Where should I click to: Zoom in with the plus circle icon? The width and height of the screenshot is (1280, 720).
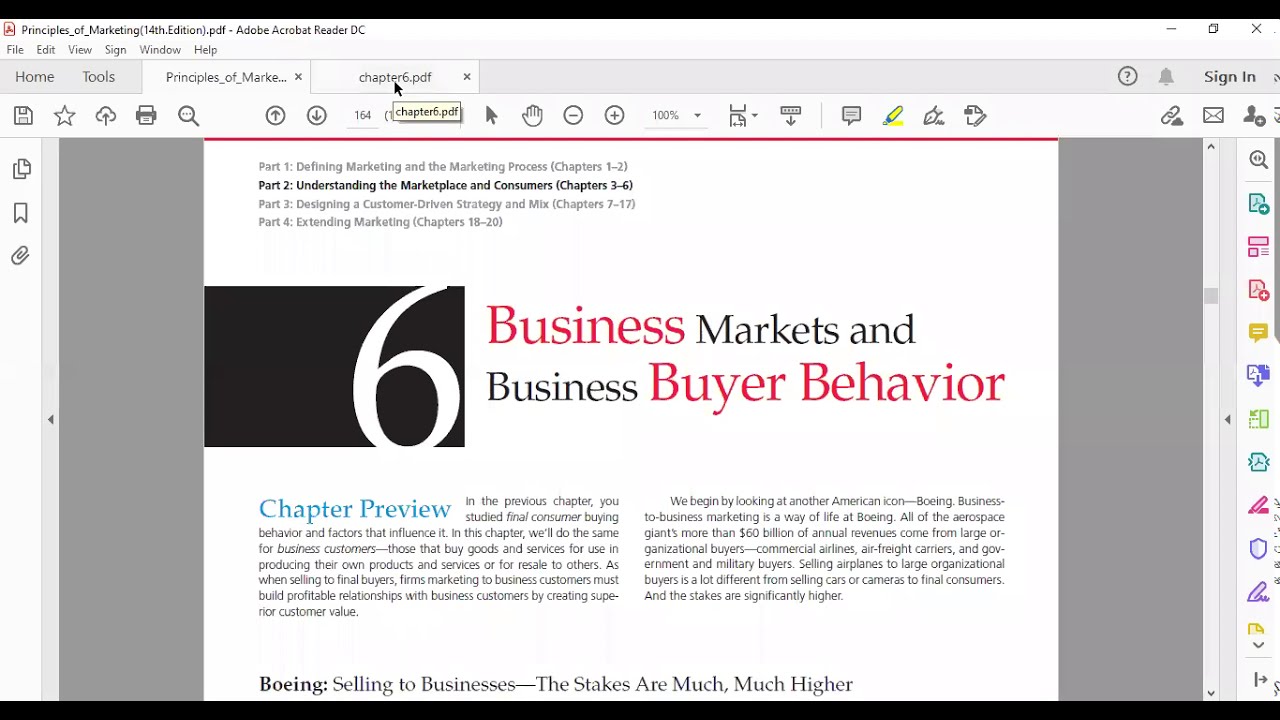(615, 116)
